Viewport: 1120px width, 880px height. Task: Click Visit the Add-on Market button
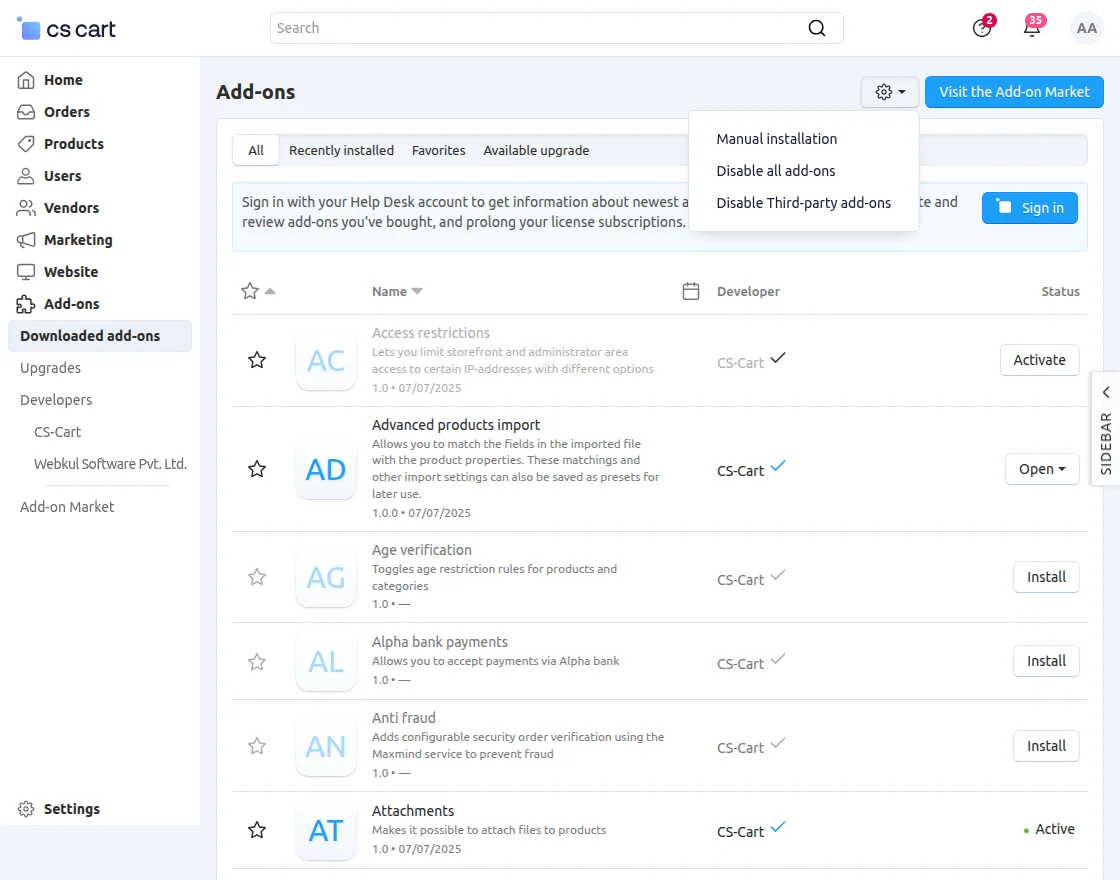coord(1014,92)
